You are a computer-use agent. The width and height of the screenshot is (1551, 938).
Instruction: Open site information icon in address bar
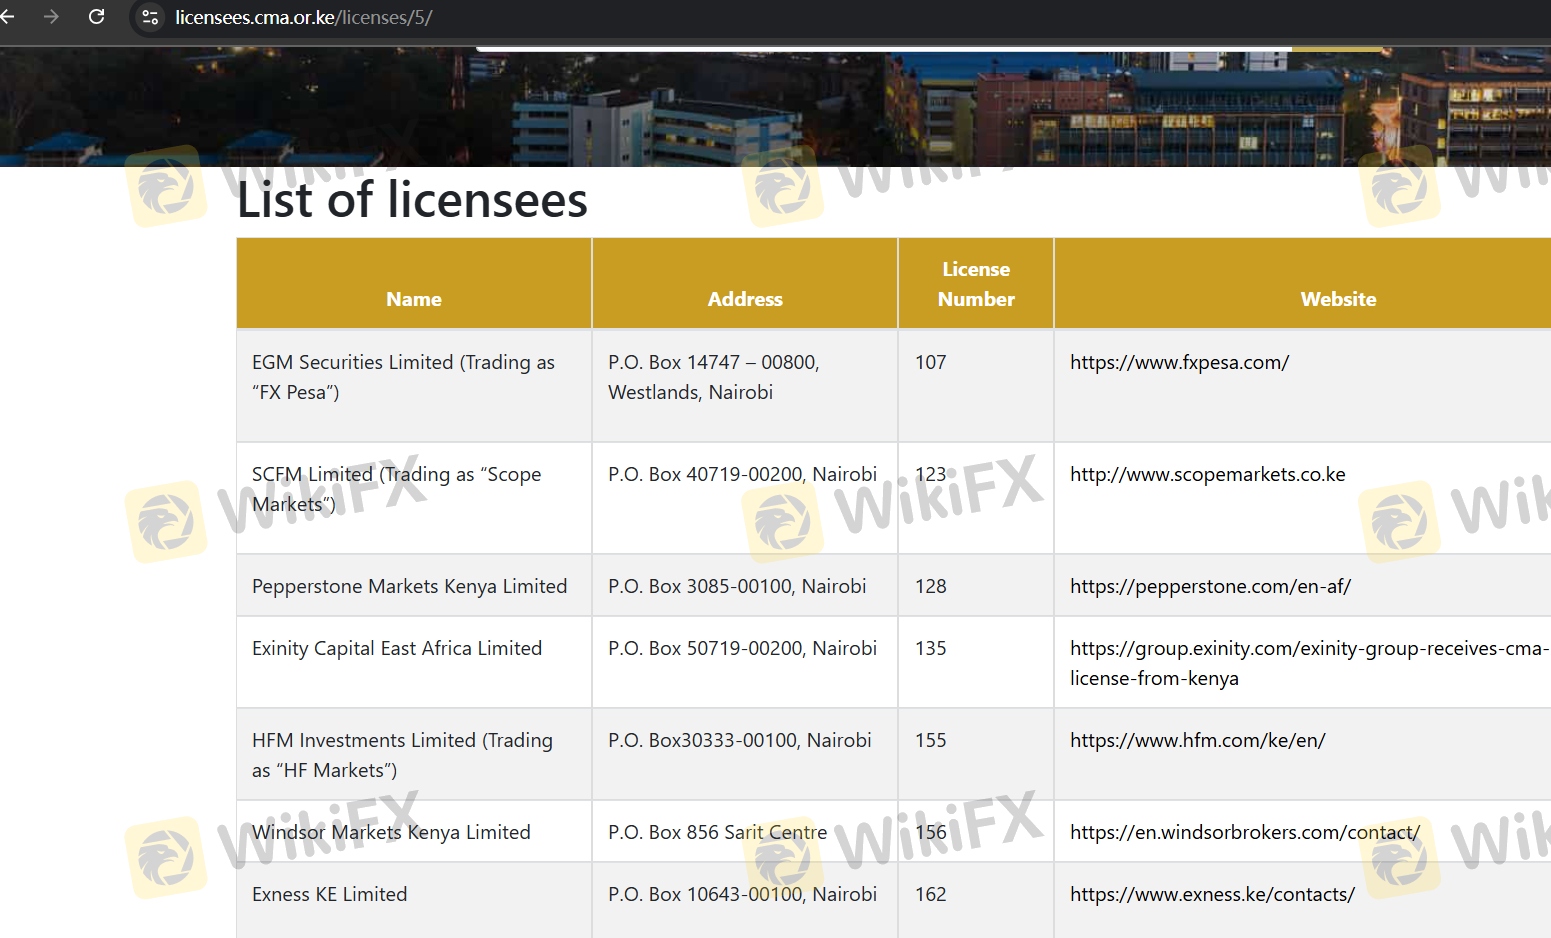150,17
